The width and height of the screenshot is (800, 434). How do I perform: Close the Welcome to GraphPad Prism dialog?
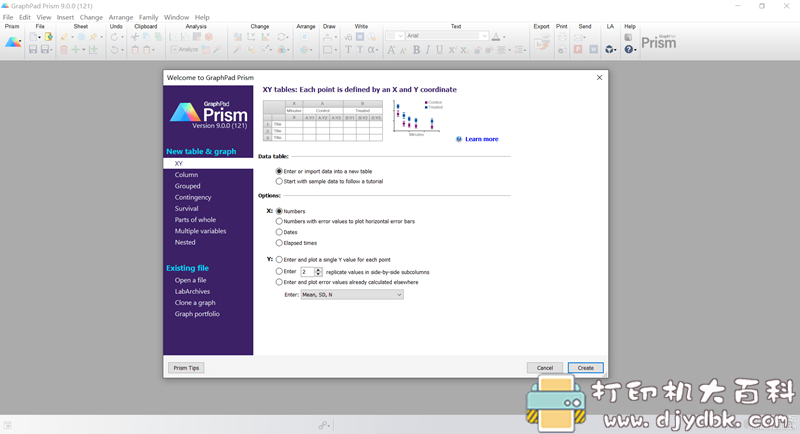click(x=599, y=78)
